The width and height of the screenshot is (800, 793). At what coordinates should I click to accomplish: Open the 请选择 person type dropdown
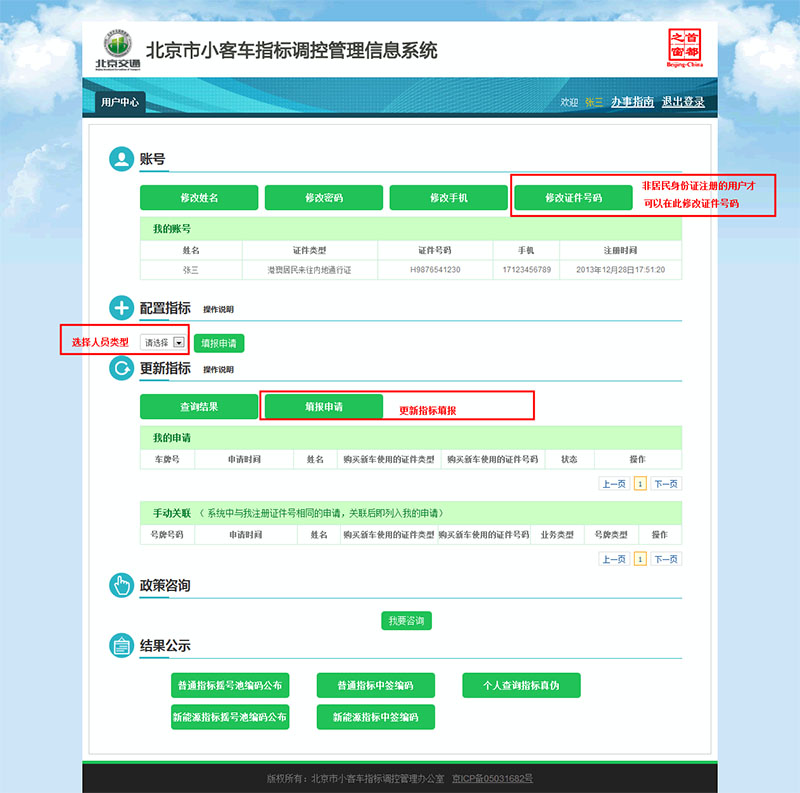coord(163,341)
